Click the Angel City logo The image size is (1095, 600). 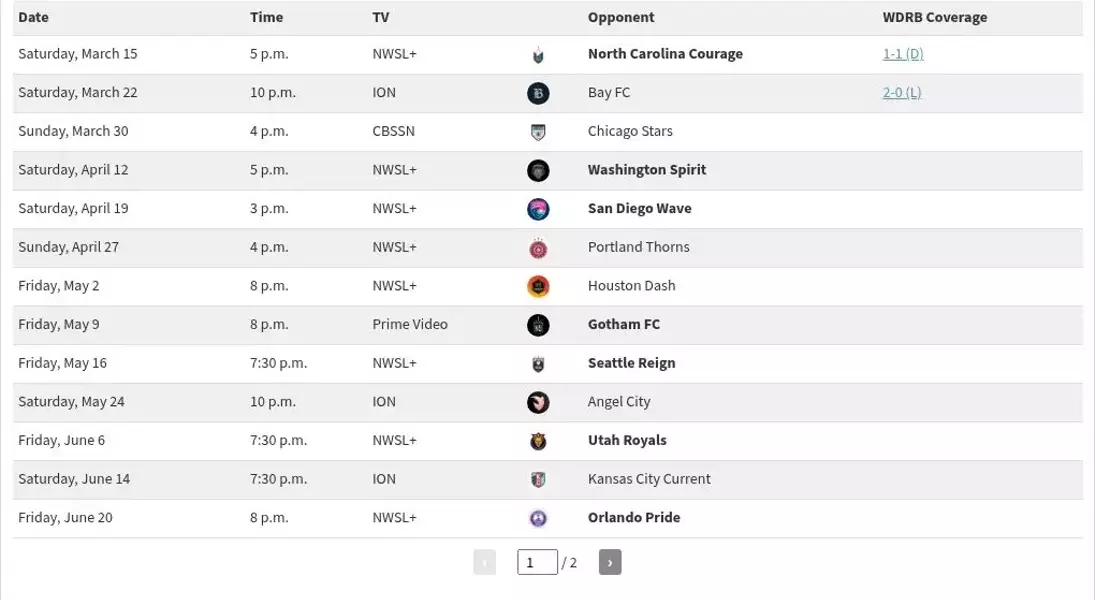538,402
